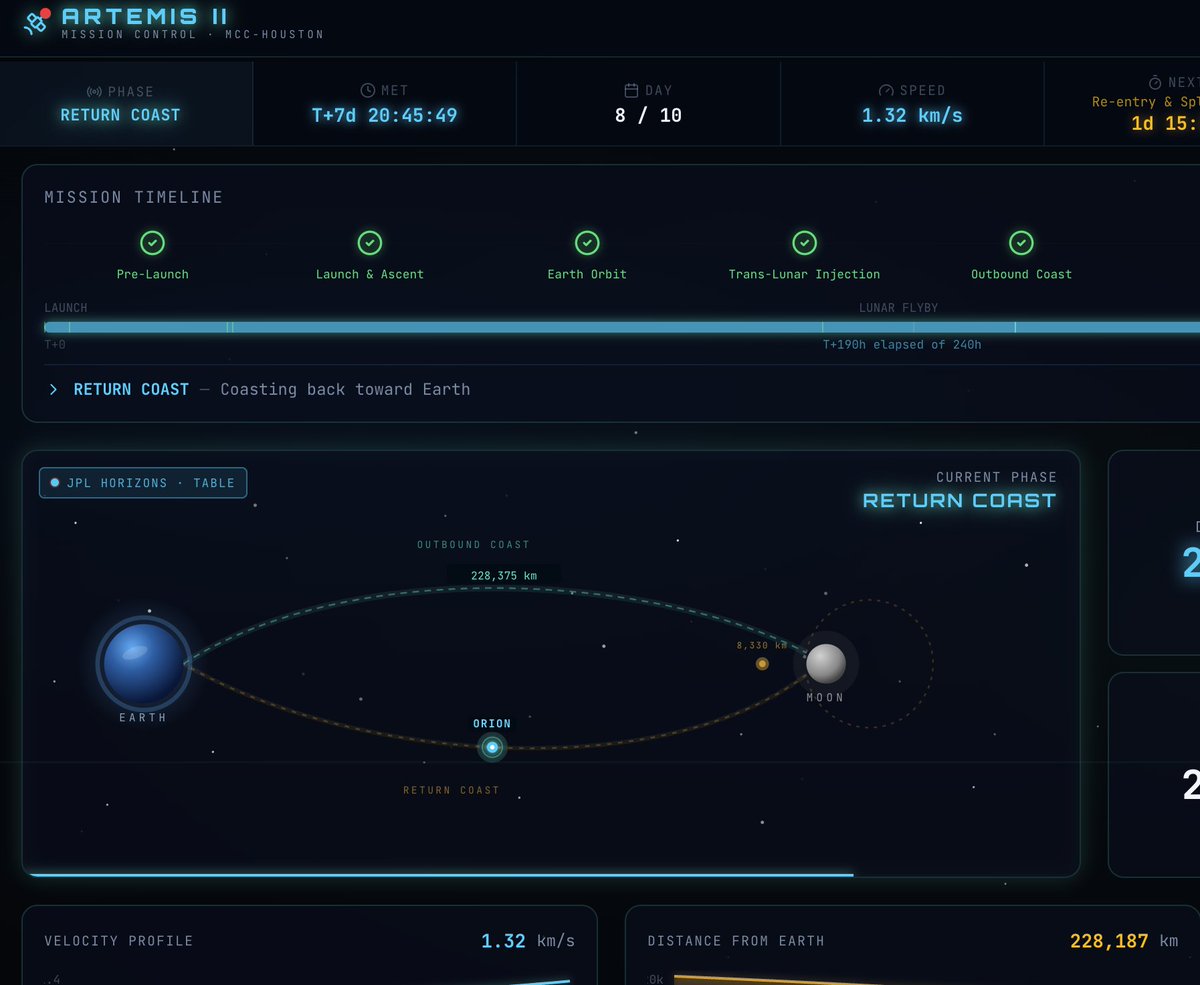Screen dimensions: 1200x985
Task: Click the OUTBOUND COAST trajectory label
Action: coord(473,545)
